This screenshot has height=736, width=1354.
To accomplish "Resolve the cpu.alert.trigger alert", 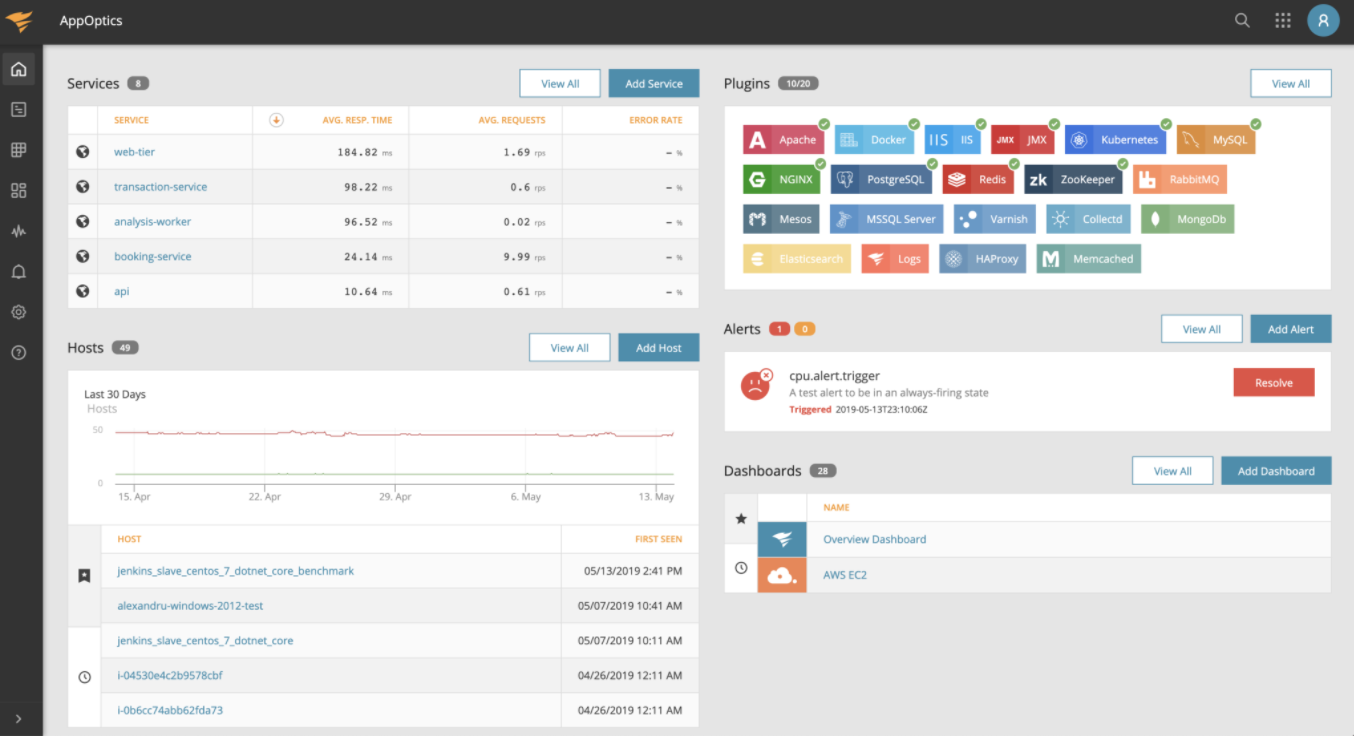I will (1274, 382).
